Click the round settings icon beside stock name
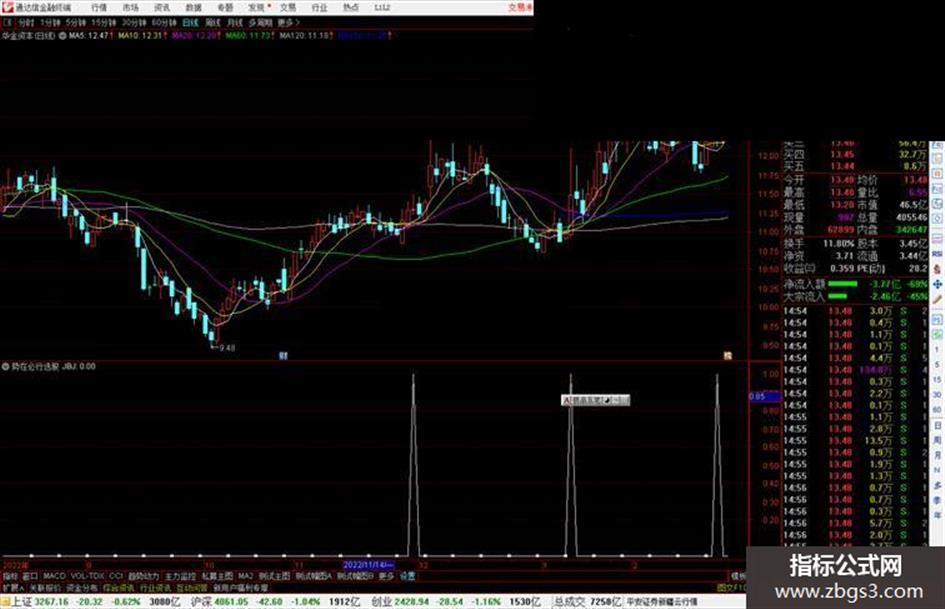This screenshot has width=945, height=609. (x=61, y=36)
